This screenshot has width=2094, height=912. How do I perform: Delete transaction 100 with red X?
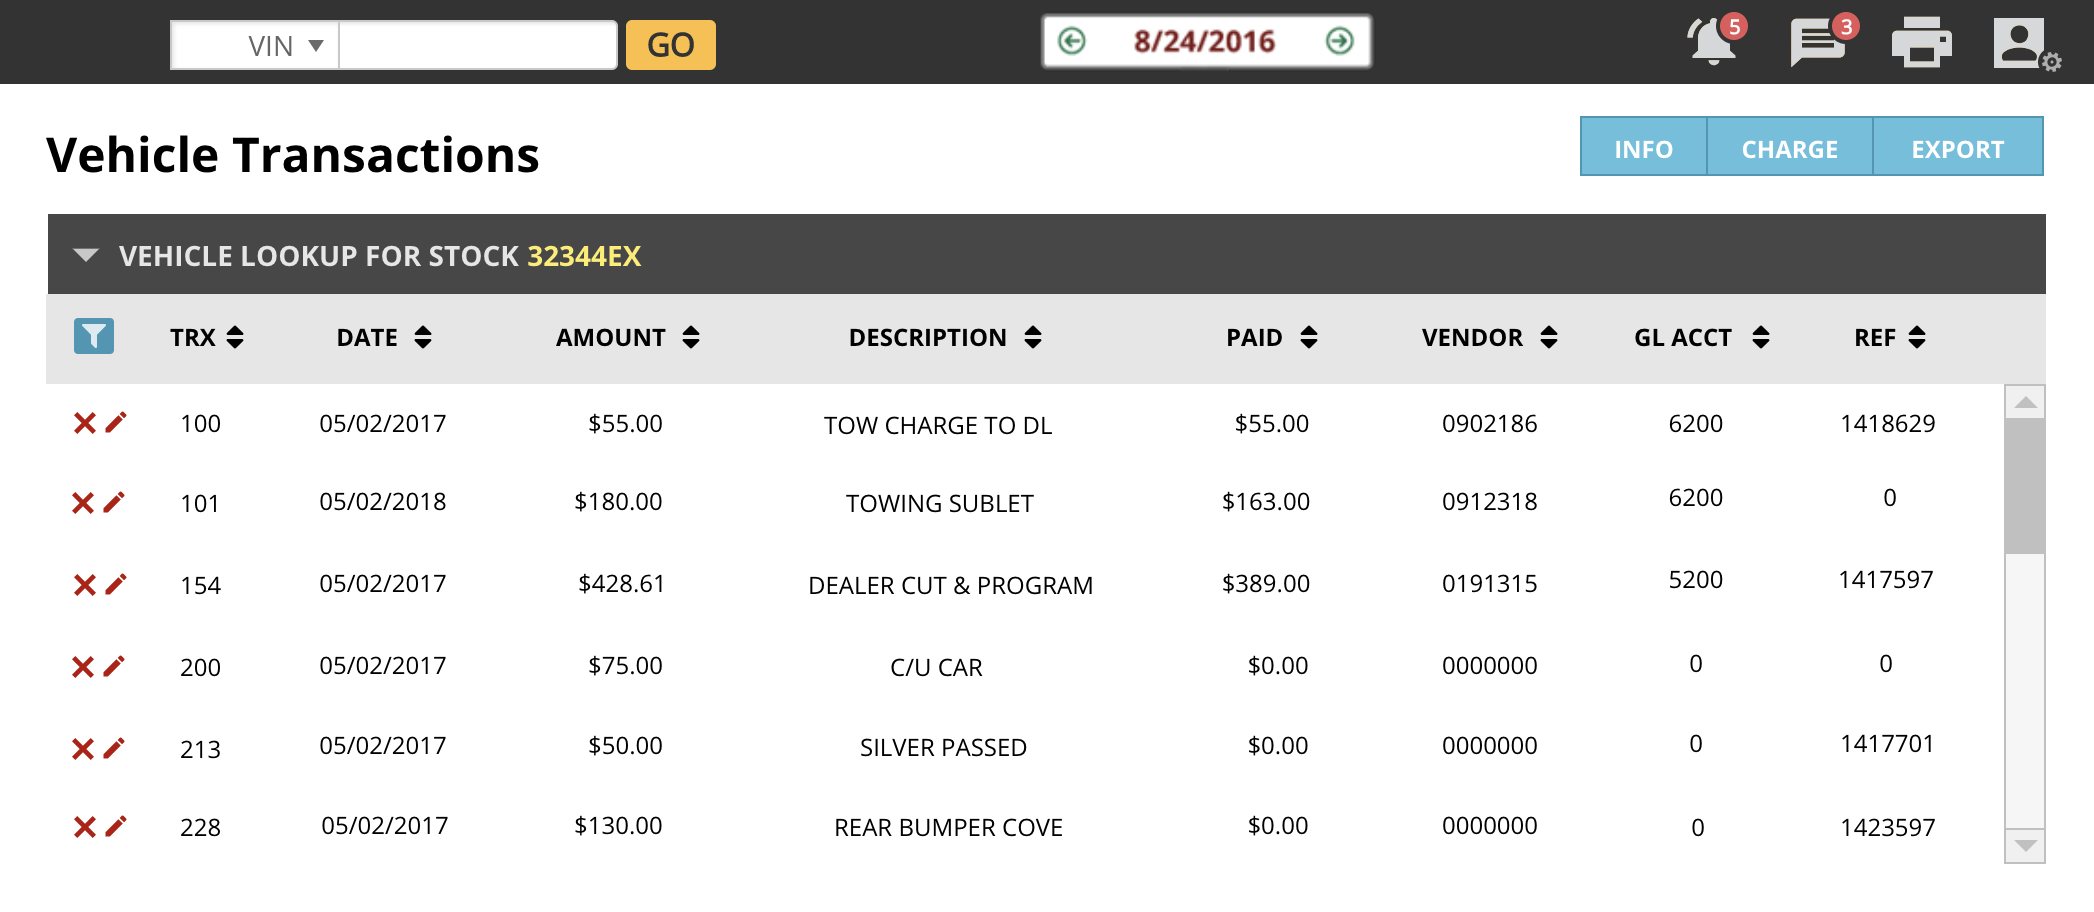coord(85,423)
